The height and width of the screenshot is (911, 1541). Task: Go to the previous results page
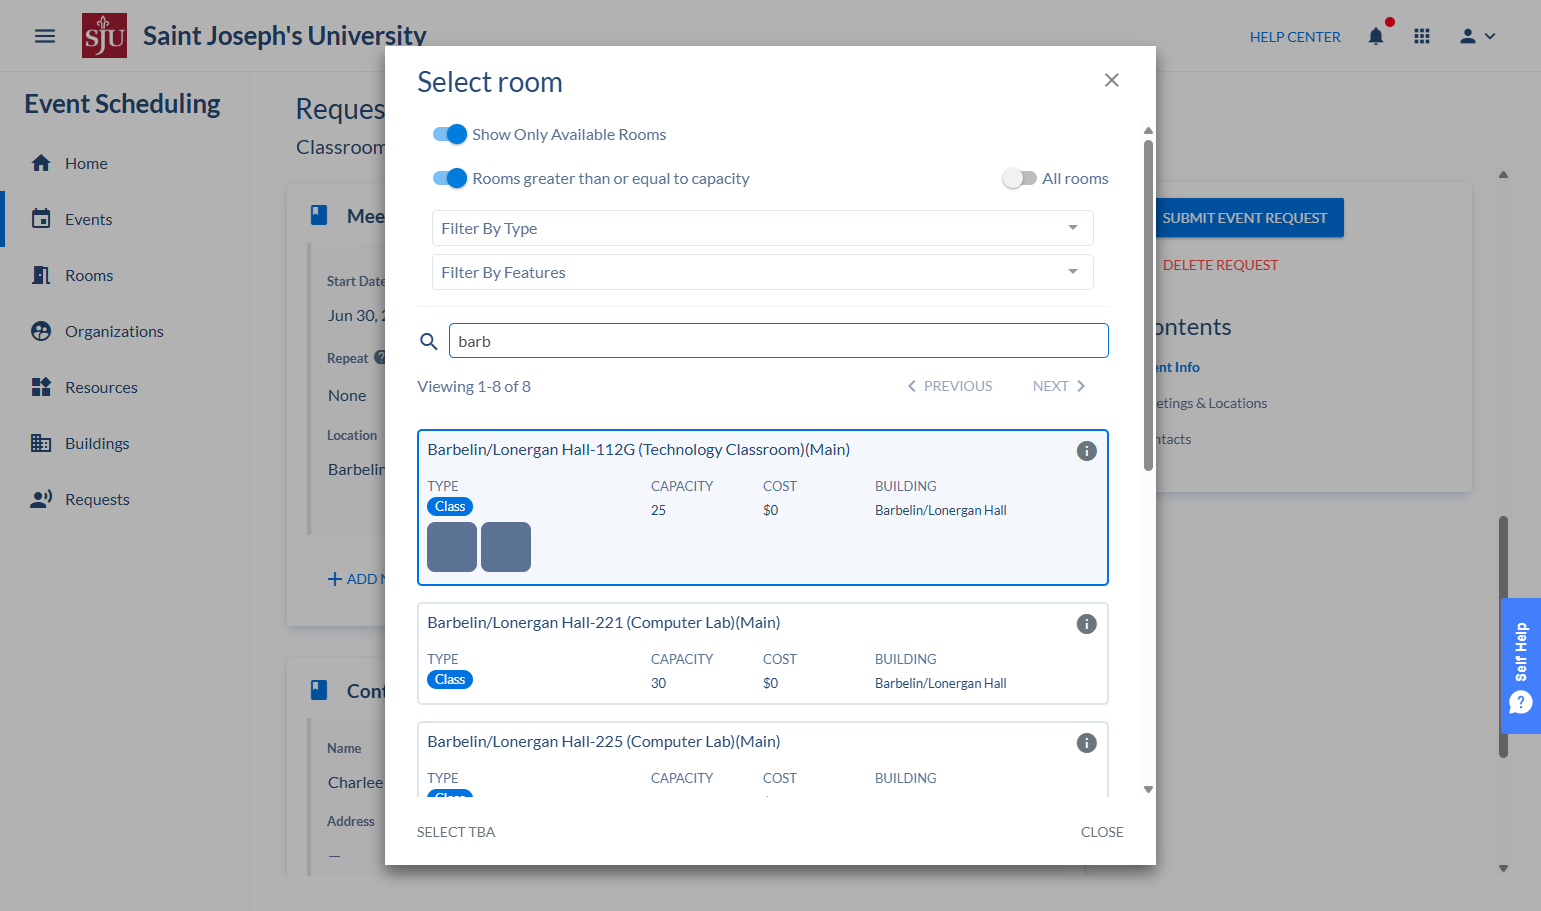click(949, 386)
